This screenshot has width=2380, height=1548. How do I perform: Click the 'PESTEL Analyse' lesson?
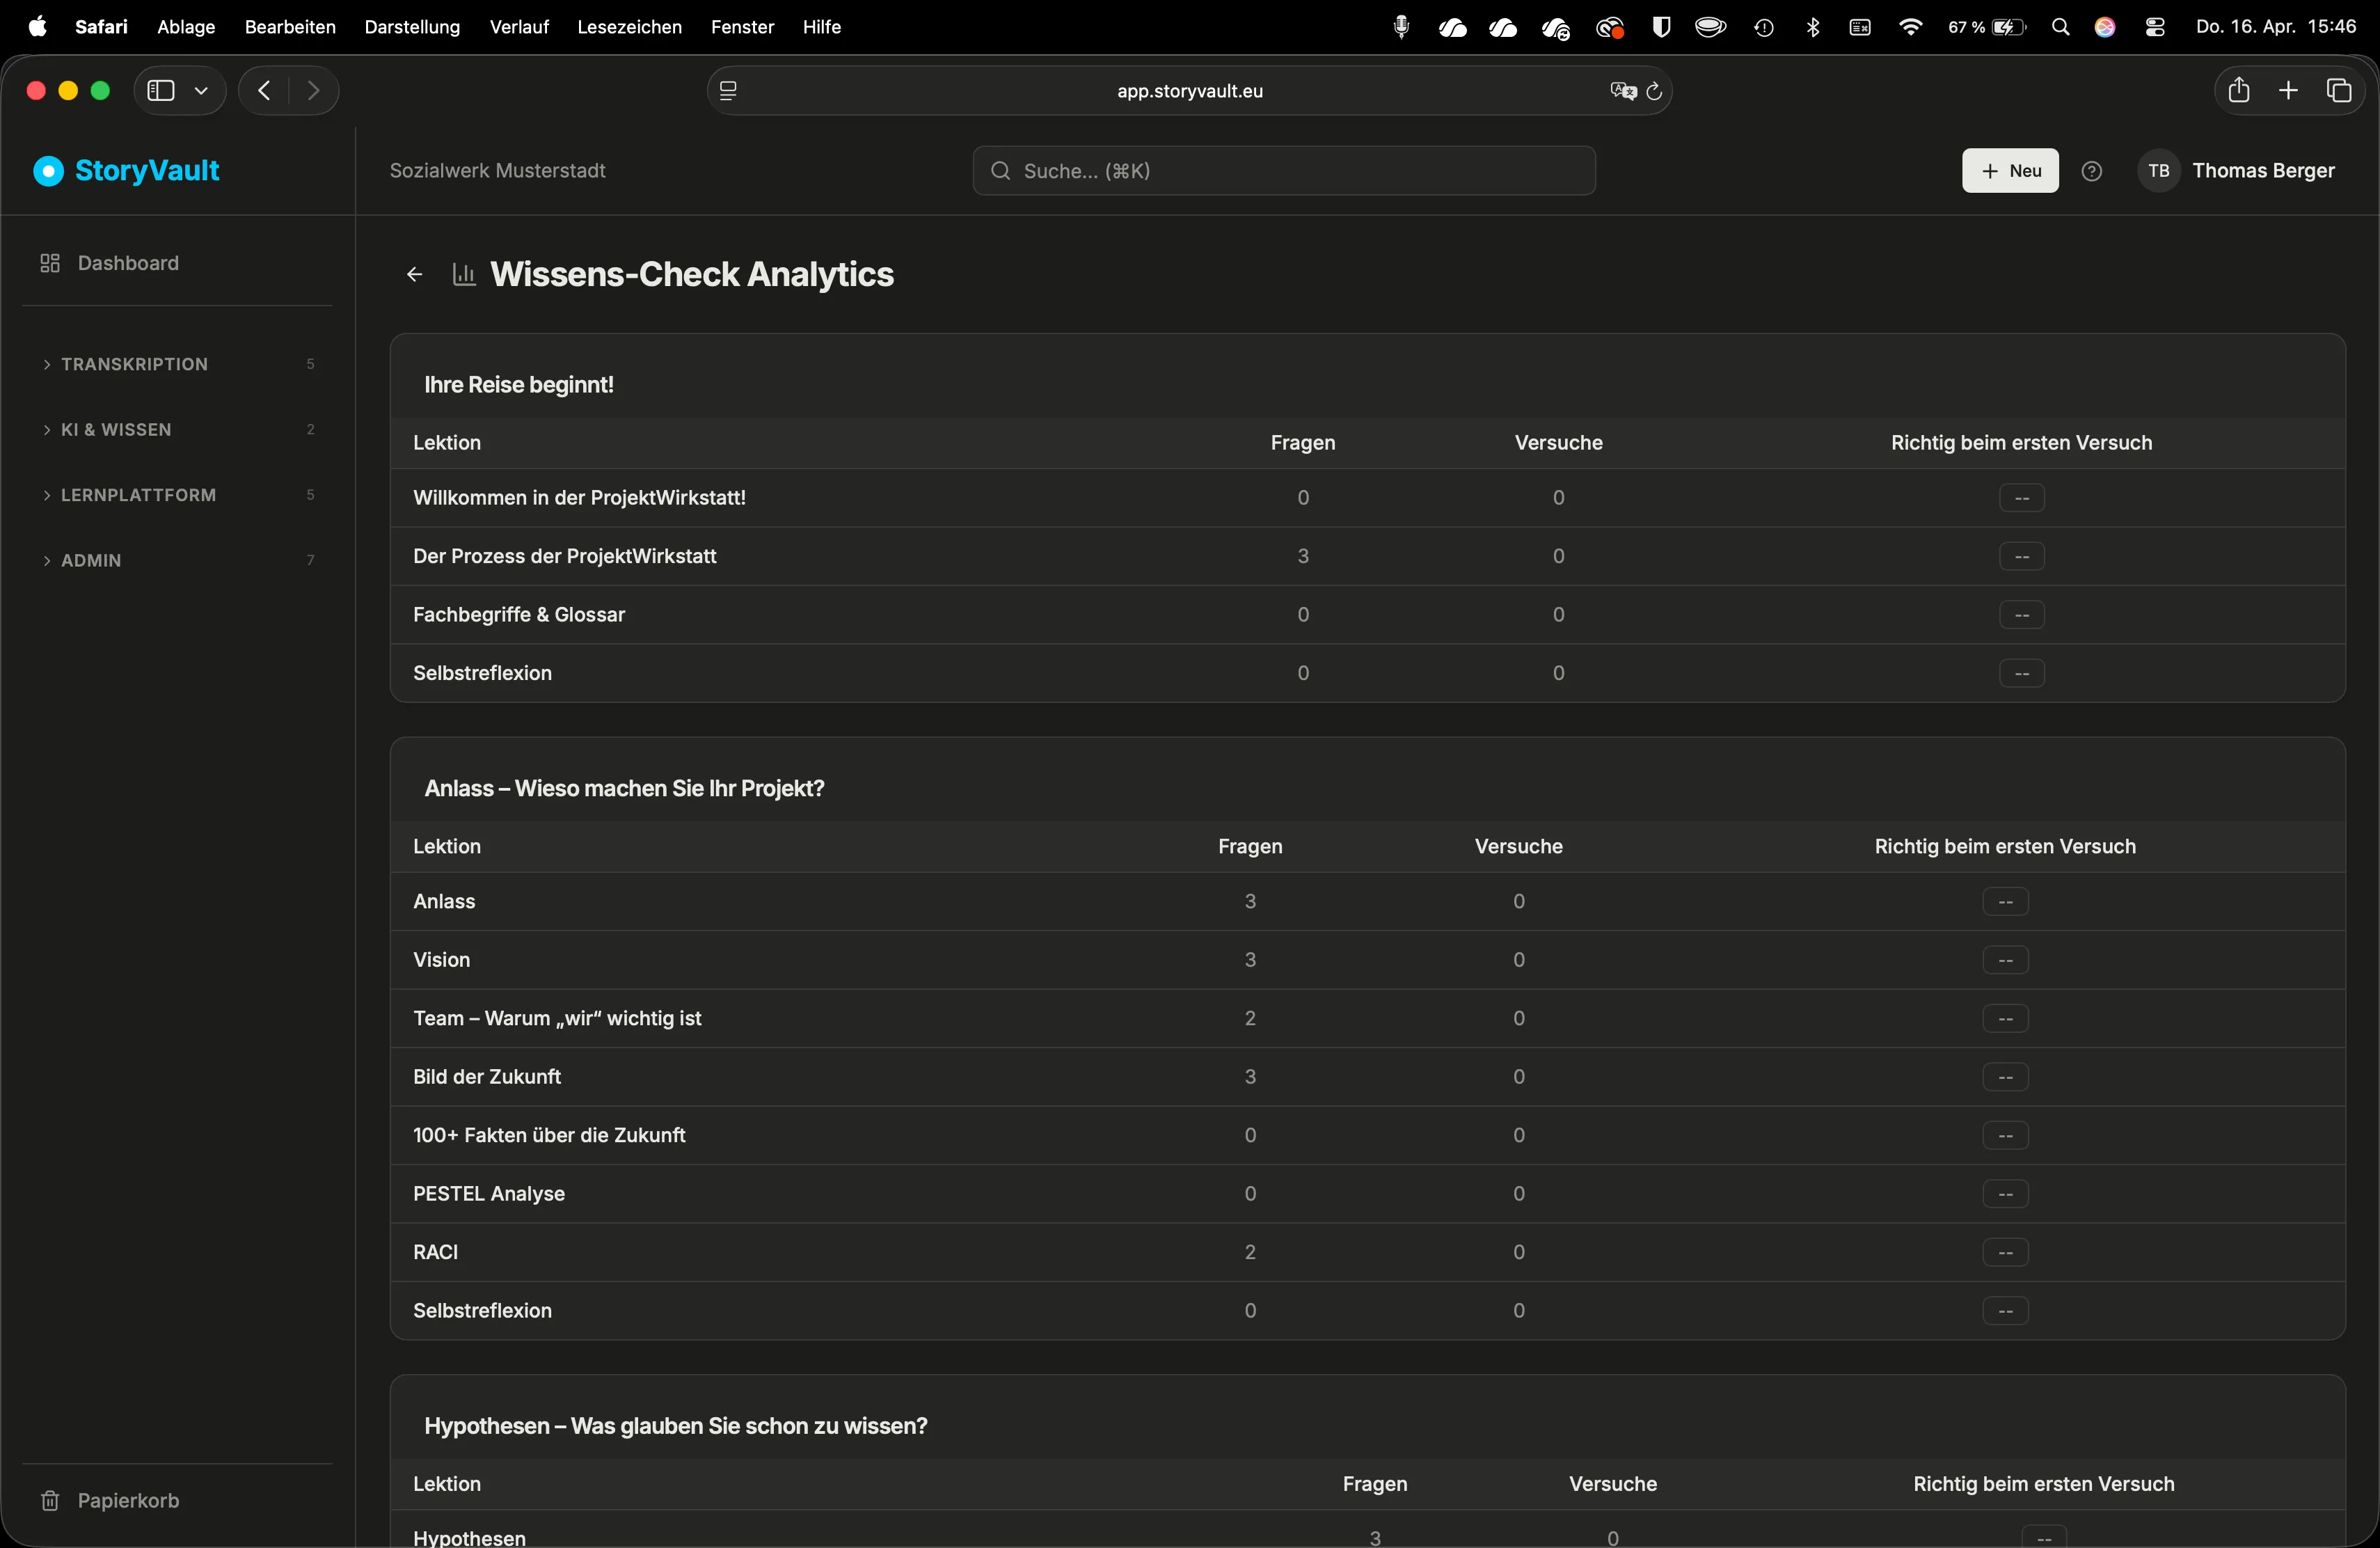(489, 1194)
